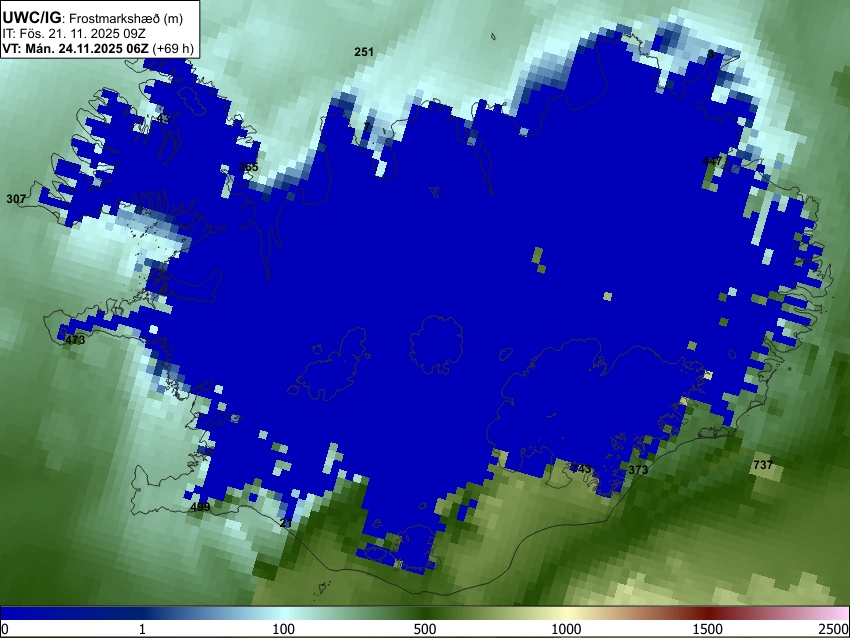Click the station value 21 on the south coast

point(286,523)
